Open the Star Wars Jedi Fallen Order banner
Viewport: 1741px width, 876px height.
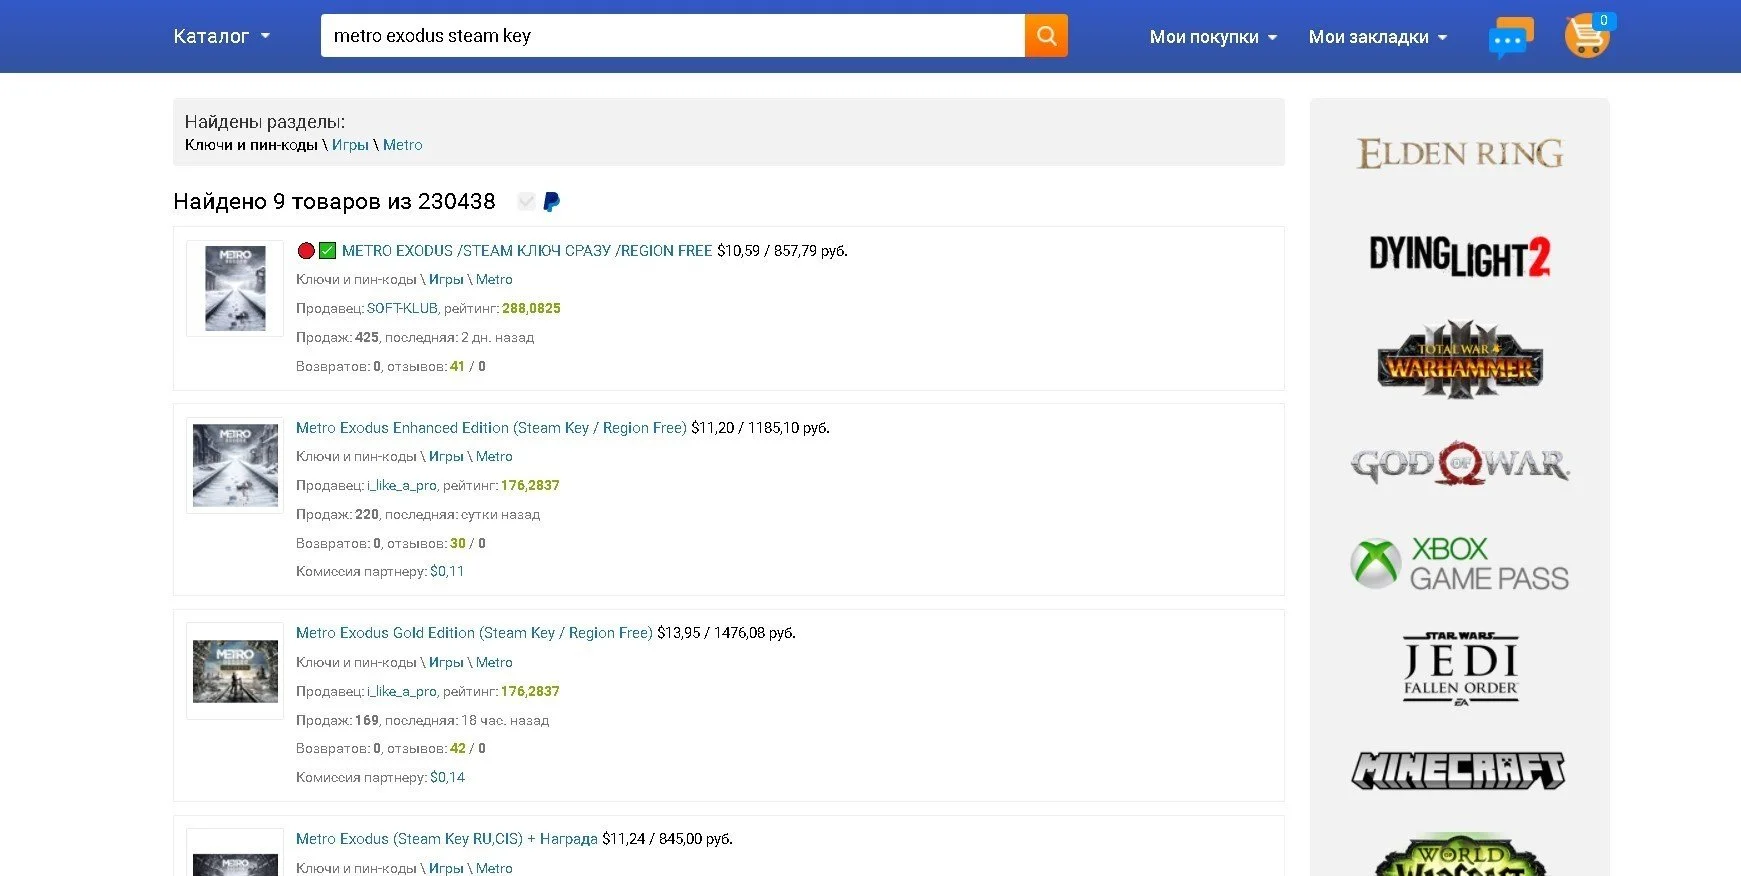point(1460,667)
